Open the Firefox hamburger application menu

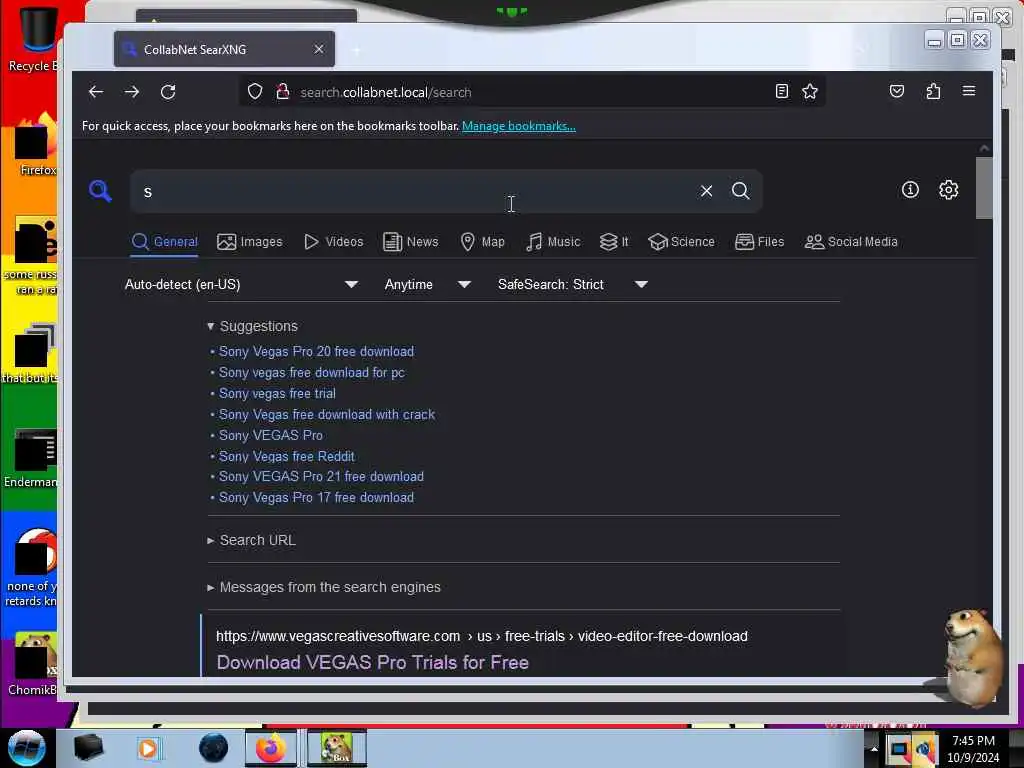[x=968, y=91]
